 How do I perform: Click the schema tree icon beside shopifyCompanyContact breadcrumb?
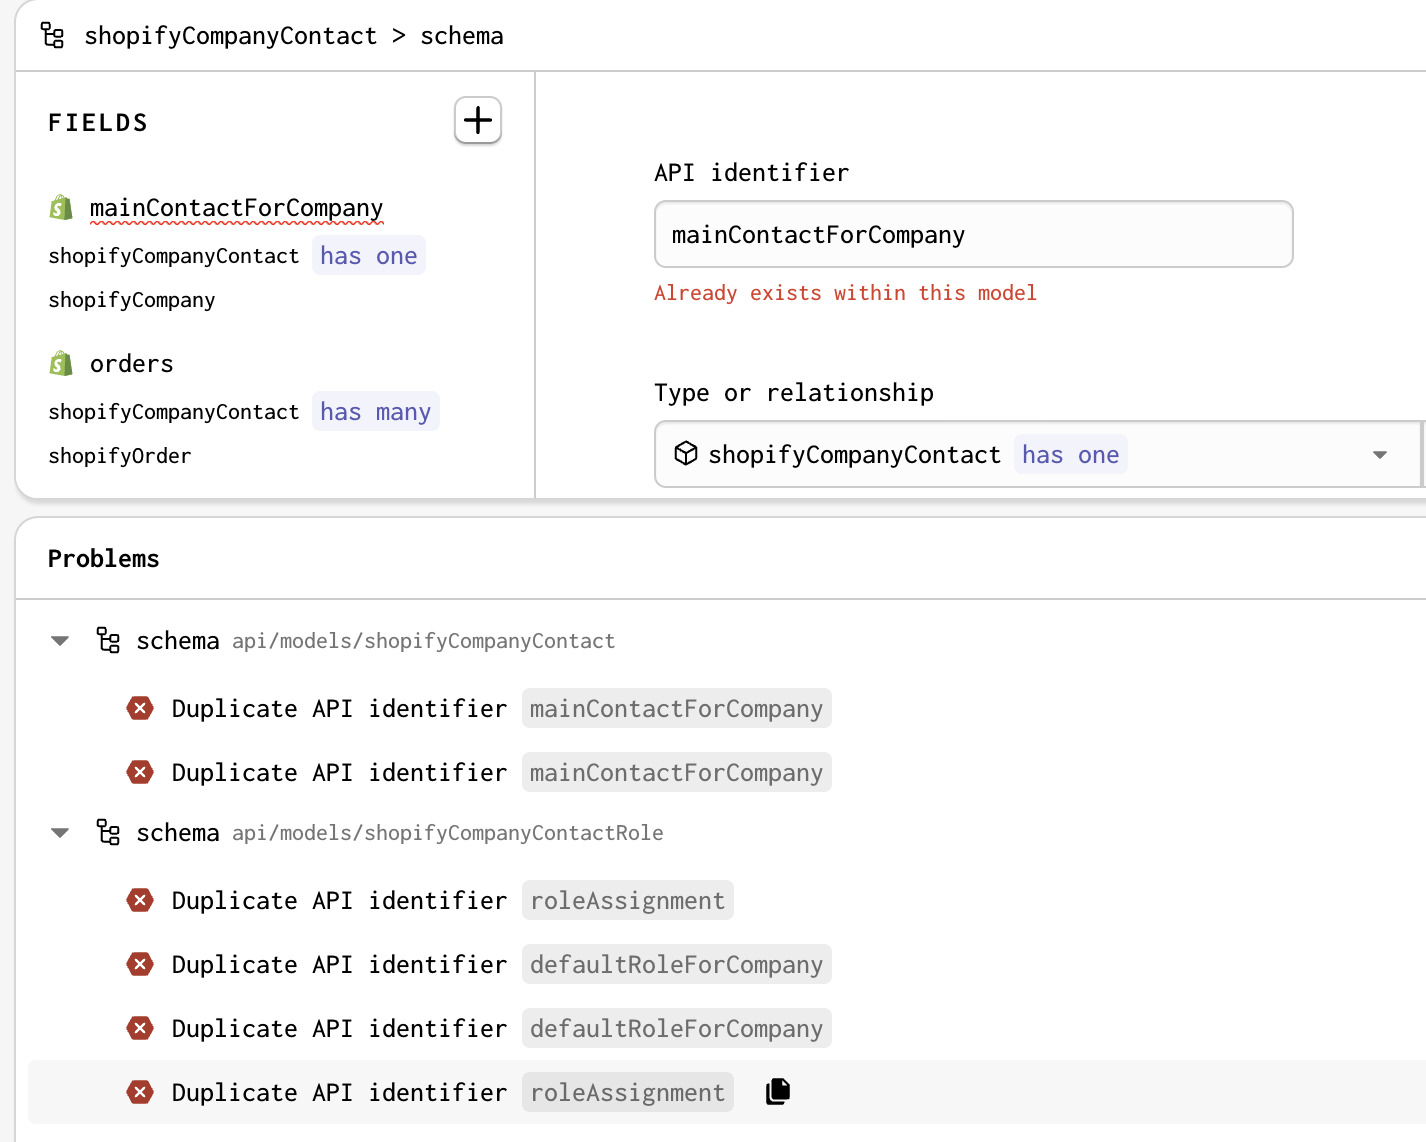click(53, 36)
